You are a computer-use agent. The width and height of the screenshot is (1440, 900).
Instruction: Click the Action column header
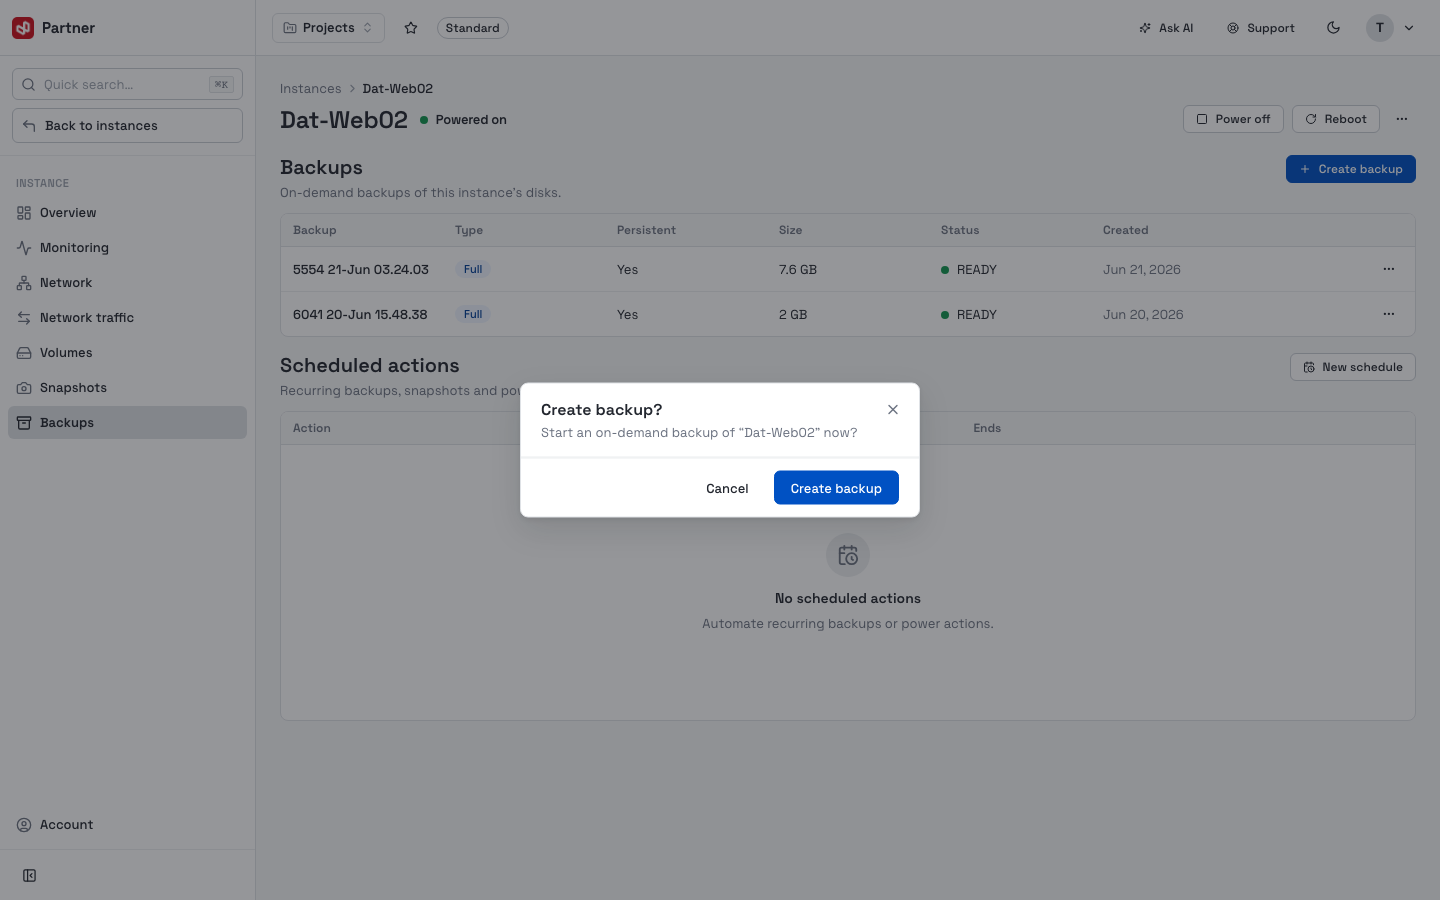point(312,428)
